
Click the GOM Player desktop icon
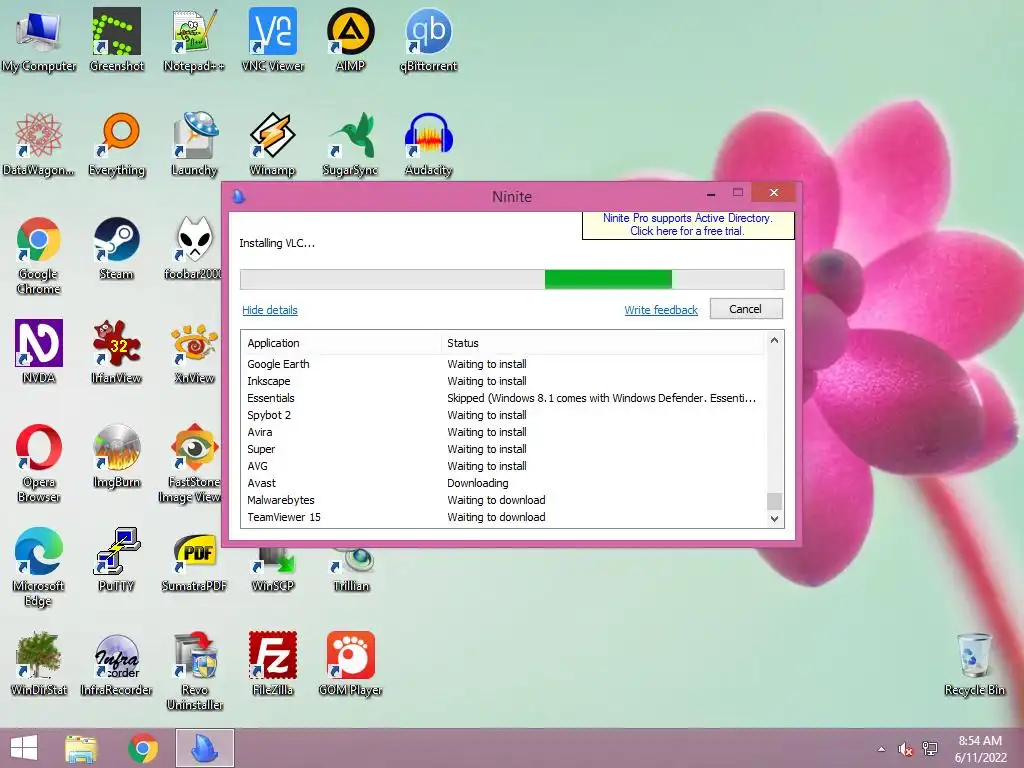coord(350,664)
